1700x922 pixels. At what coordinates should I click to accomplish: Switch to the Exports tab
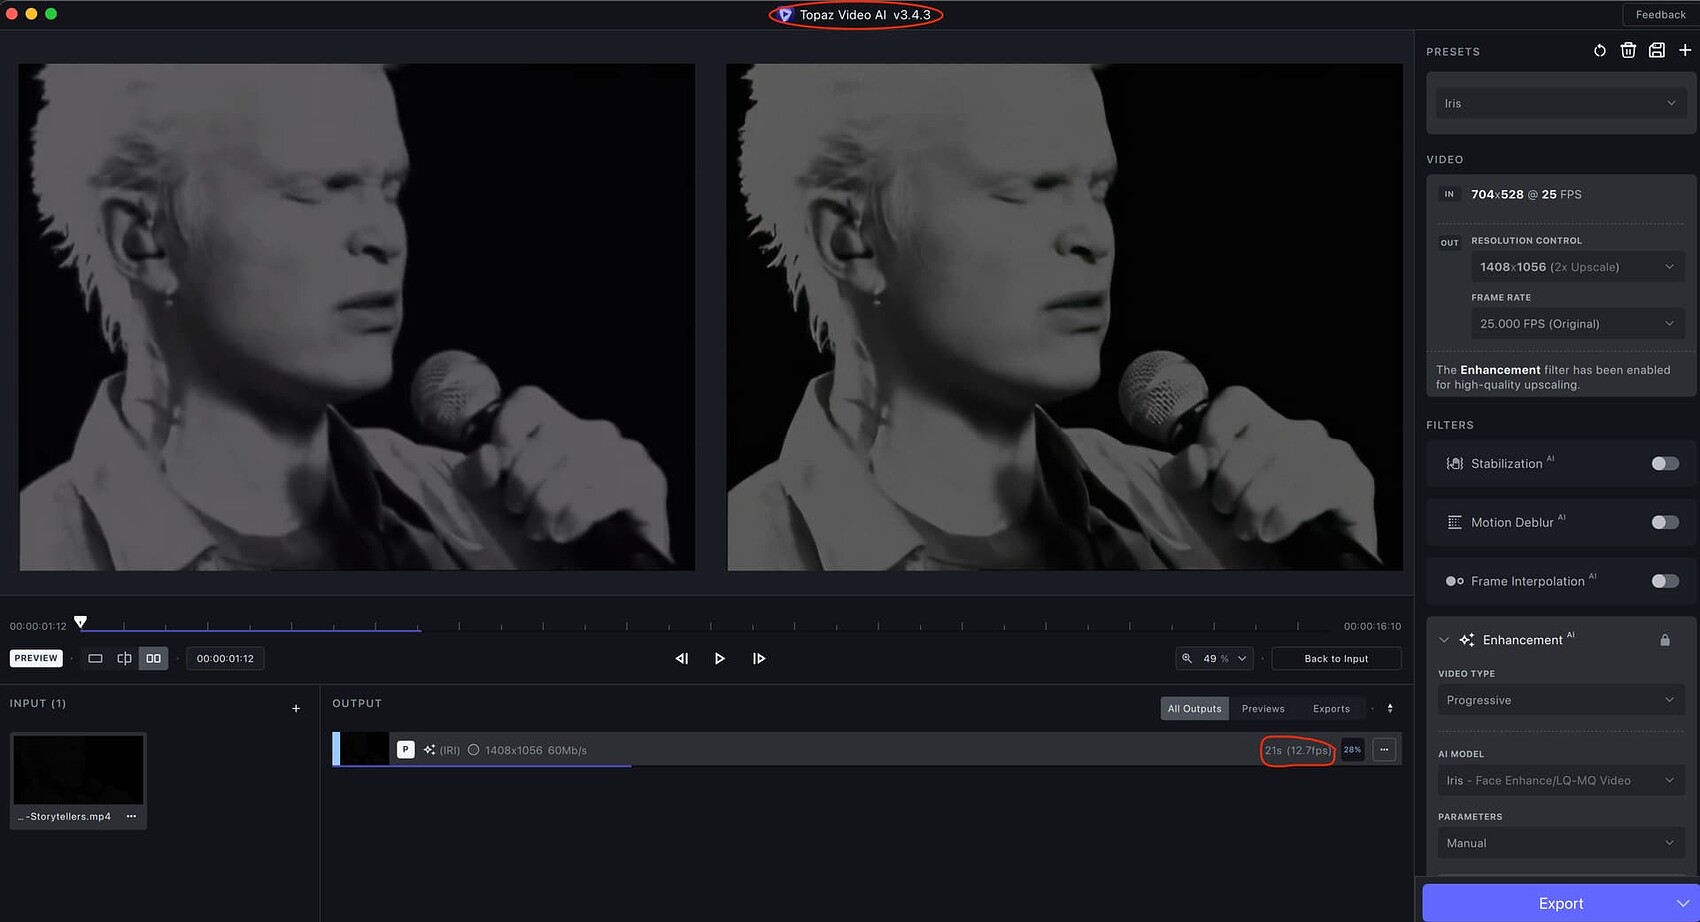click(x=1331, y=708)
